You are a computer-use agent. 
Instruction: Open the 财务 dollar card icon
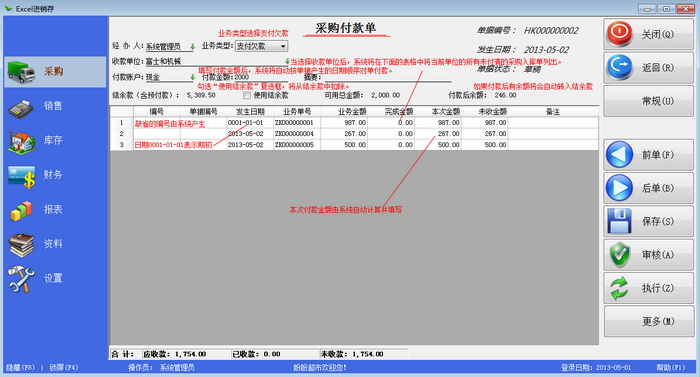click(21, 176)
